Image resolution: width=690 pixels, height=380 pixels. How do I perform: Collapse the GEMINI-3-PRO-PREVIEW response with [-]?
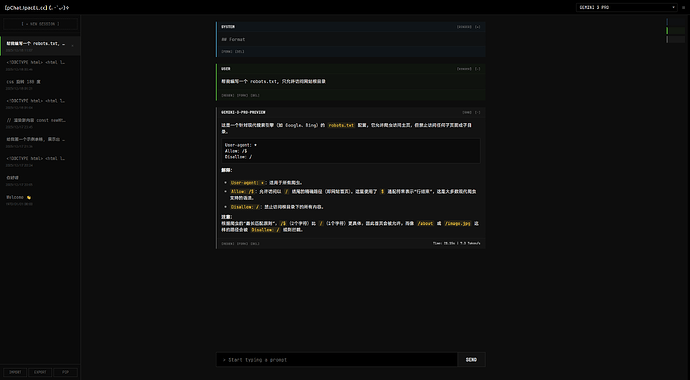tap(477, 112)
